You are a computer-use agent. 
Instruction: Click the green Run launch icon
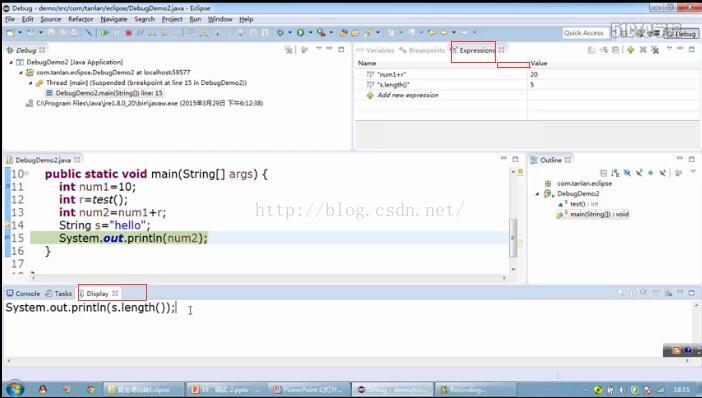tap(300, 32)
